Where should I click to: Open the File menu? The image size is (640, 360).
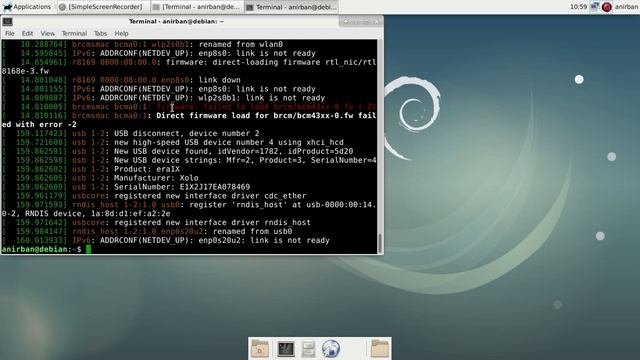click(9, 33)
